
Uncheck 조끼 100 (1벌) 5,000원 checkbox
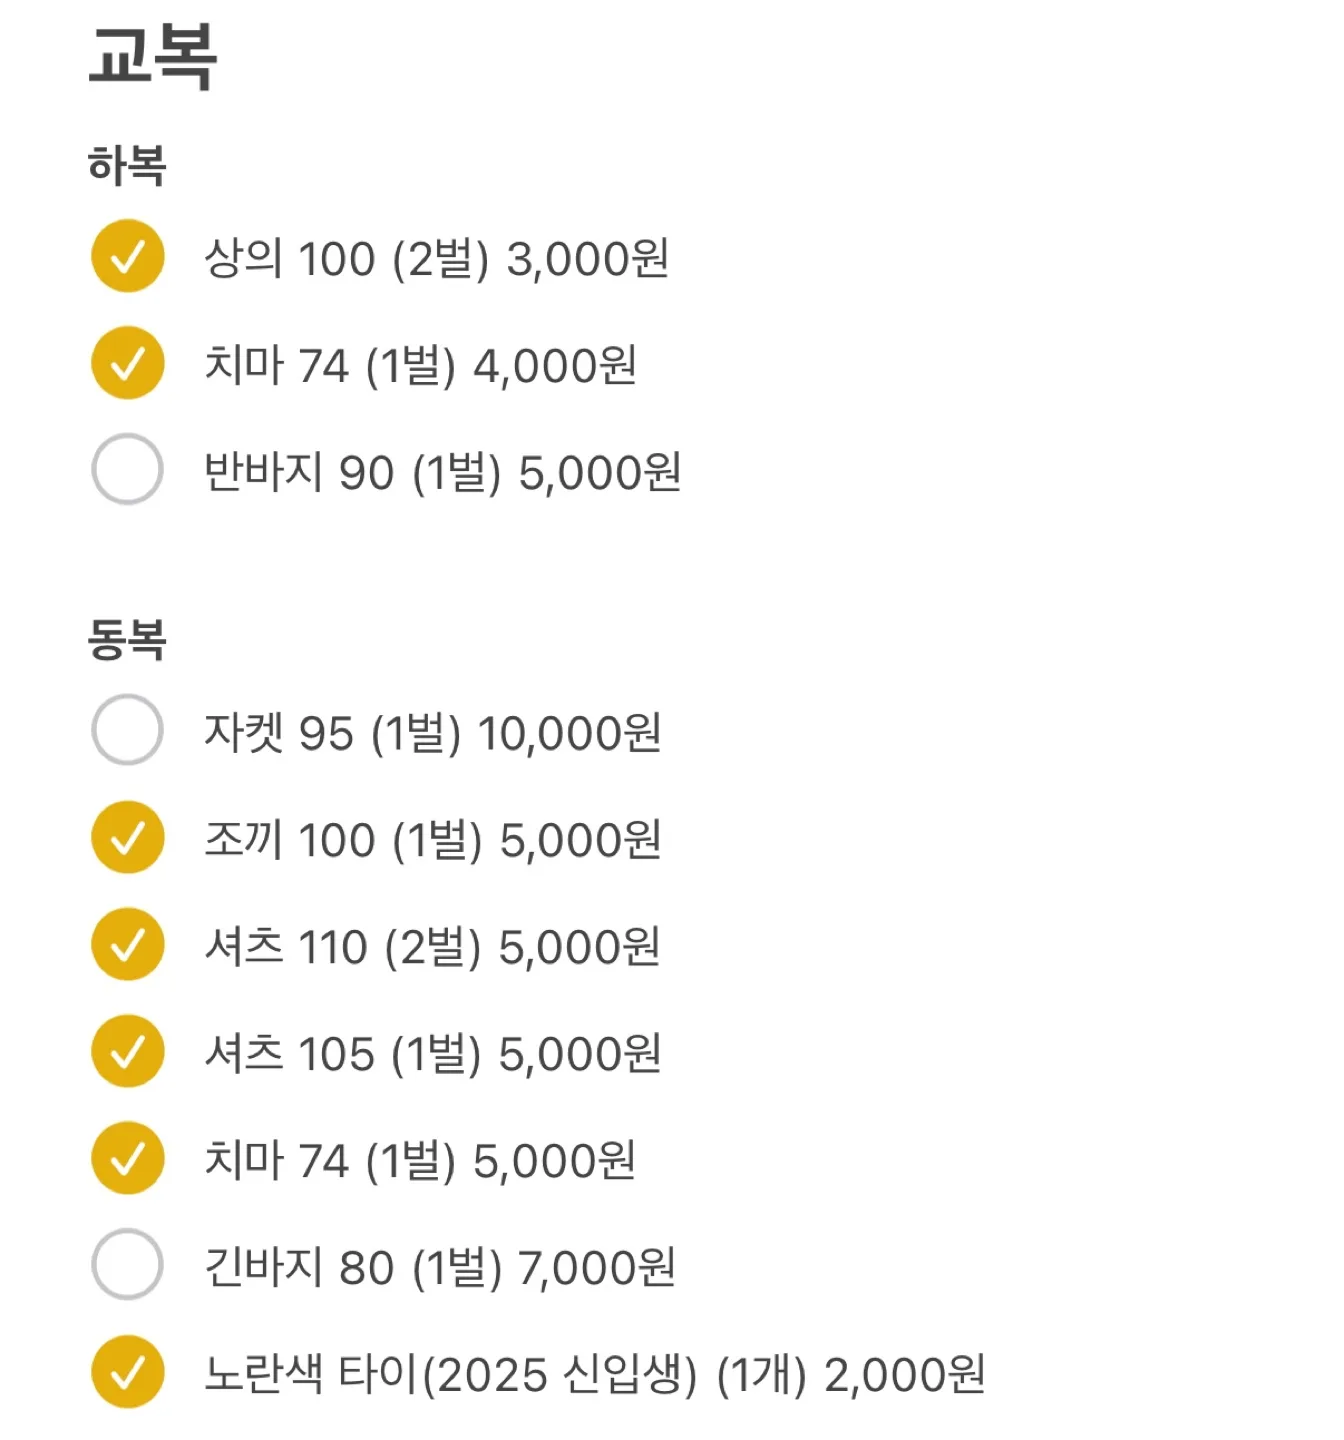click(127, 837)
